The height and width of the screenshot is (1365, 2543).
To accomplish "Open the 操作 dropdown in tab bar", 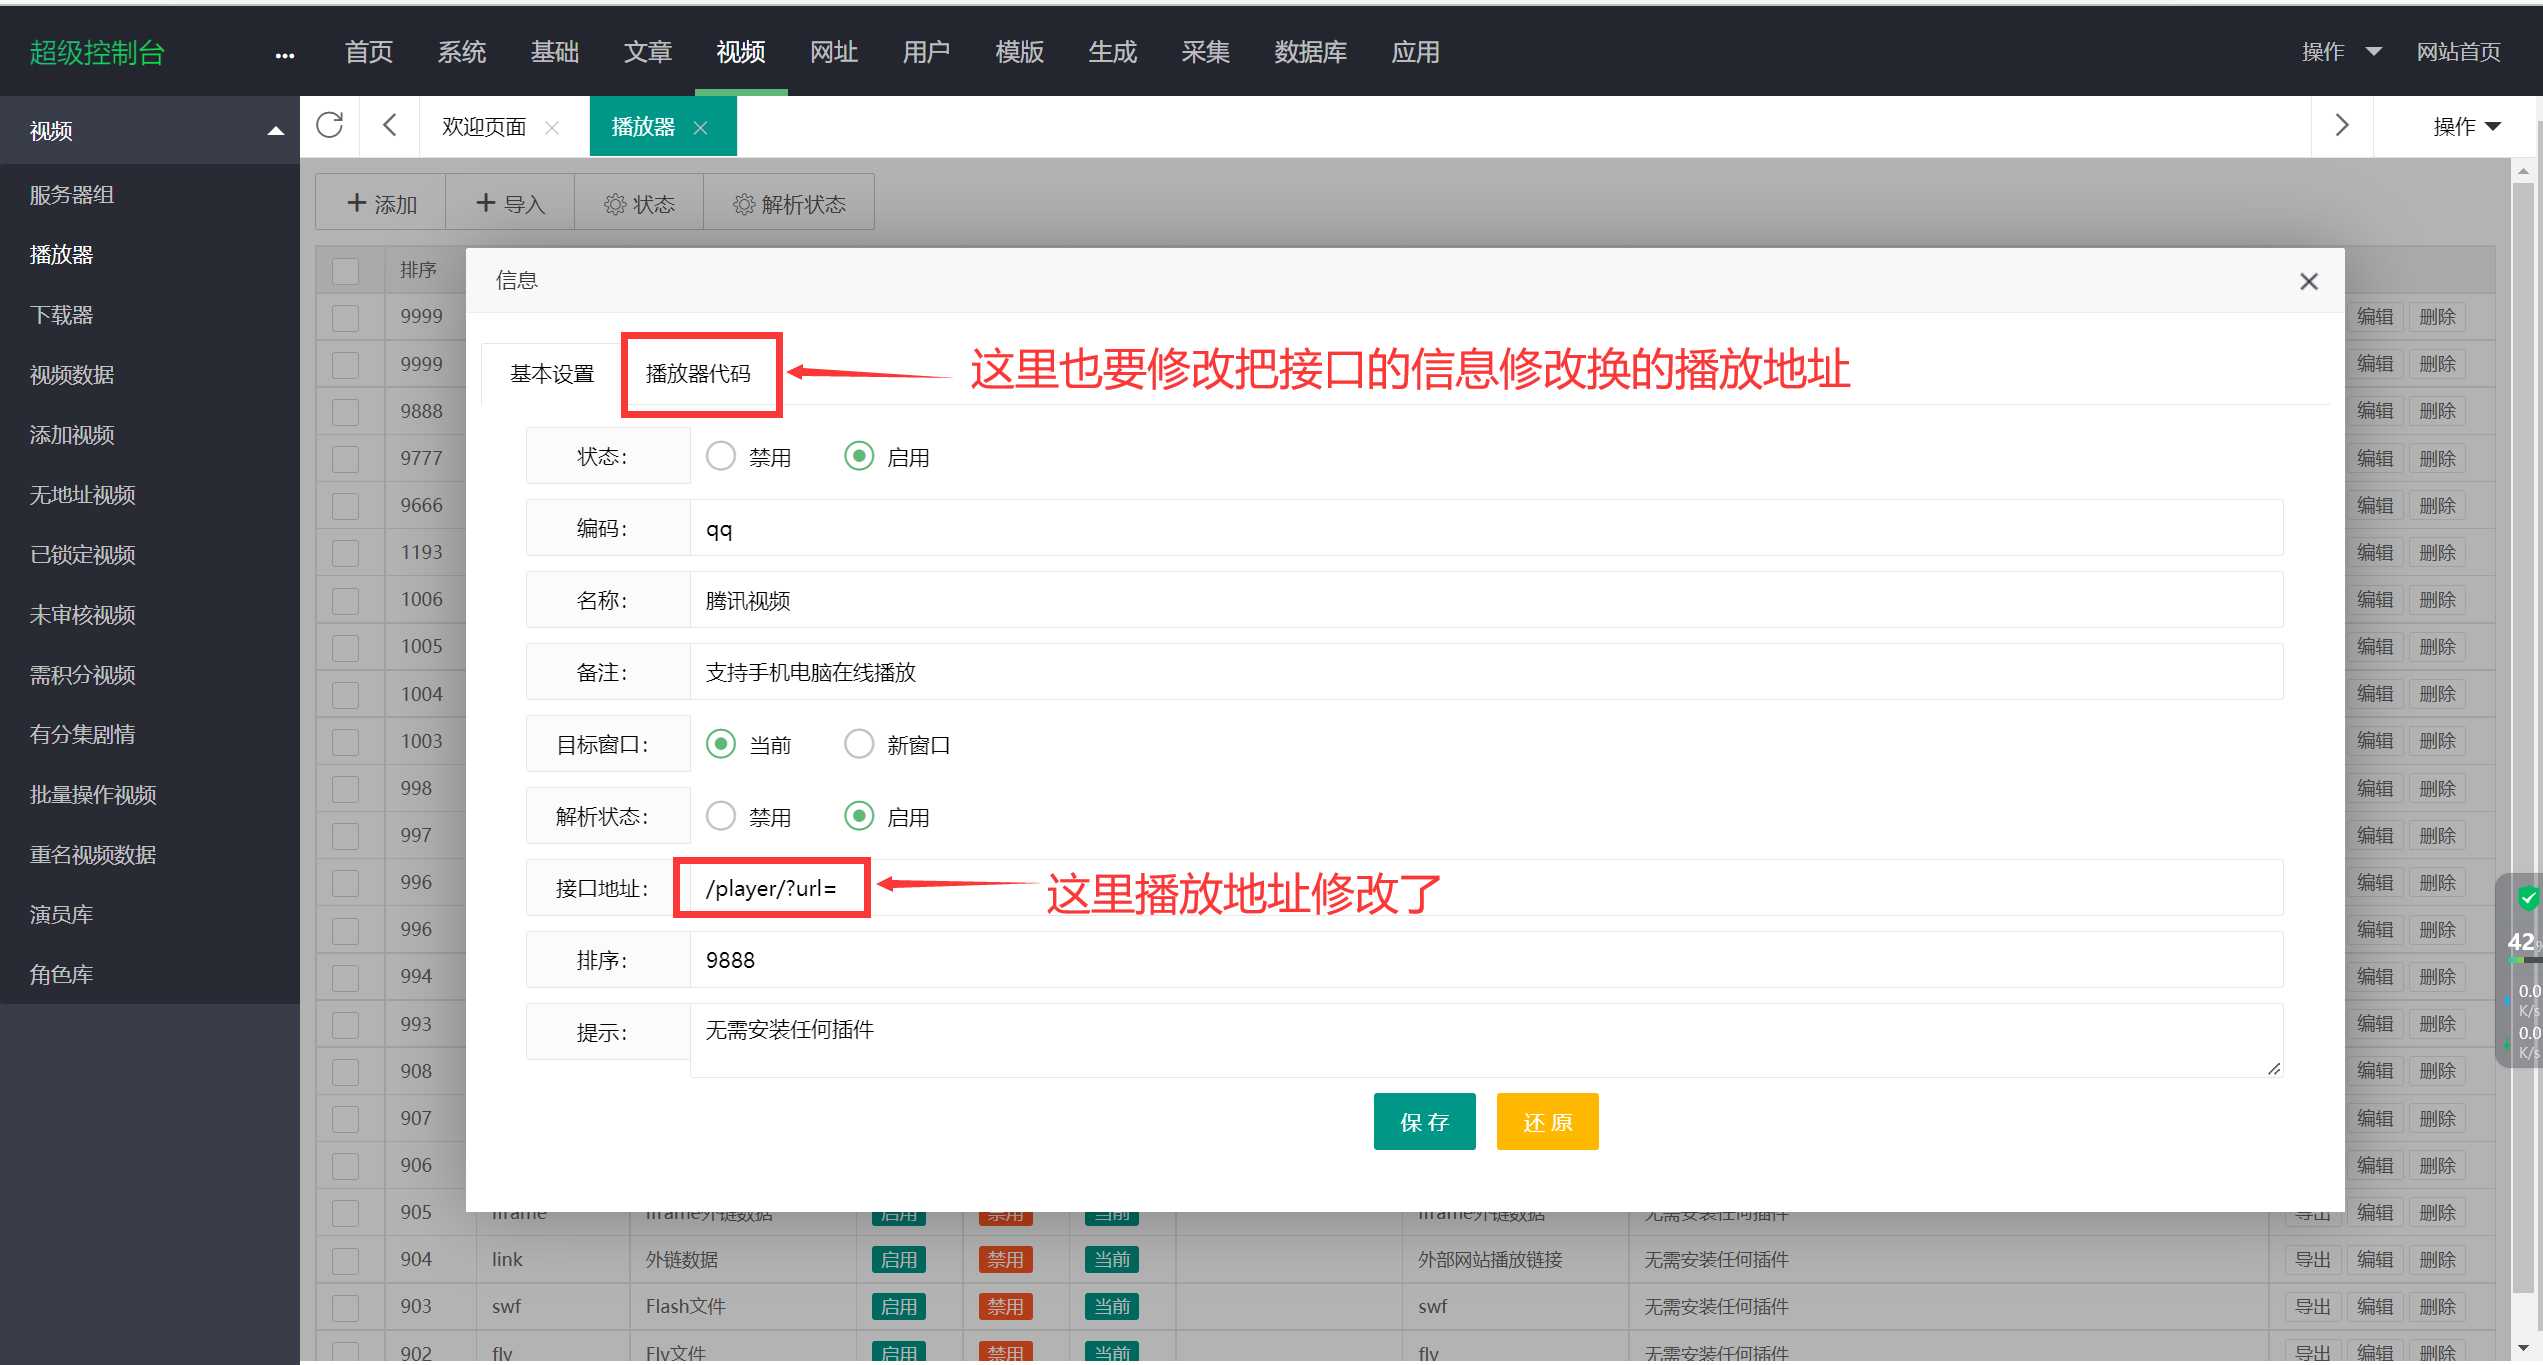I will coord(2466,126).
